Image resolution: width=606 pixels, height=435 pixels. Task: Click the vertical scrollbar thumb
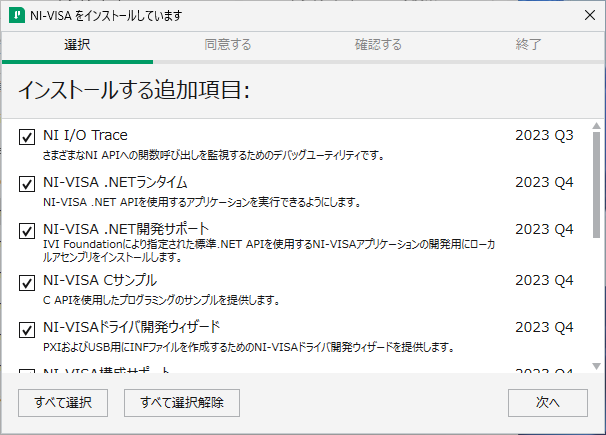[x=596, y=185]
